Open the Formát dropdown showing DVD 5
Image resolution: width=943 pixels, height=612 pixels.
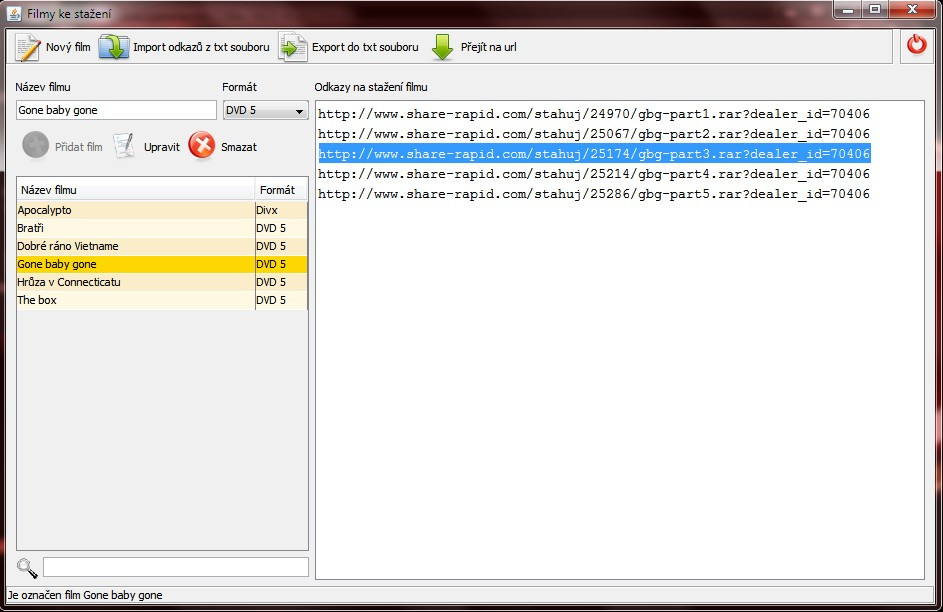click(x=265, y=110)
